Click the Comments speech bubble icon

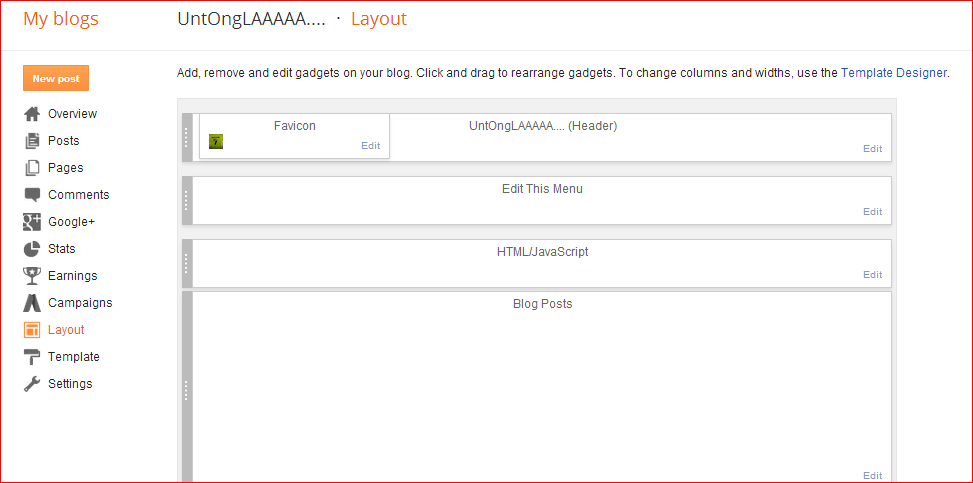point(32,195)
